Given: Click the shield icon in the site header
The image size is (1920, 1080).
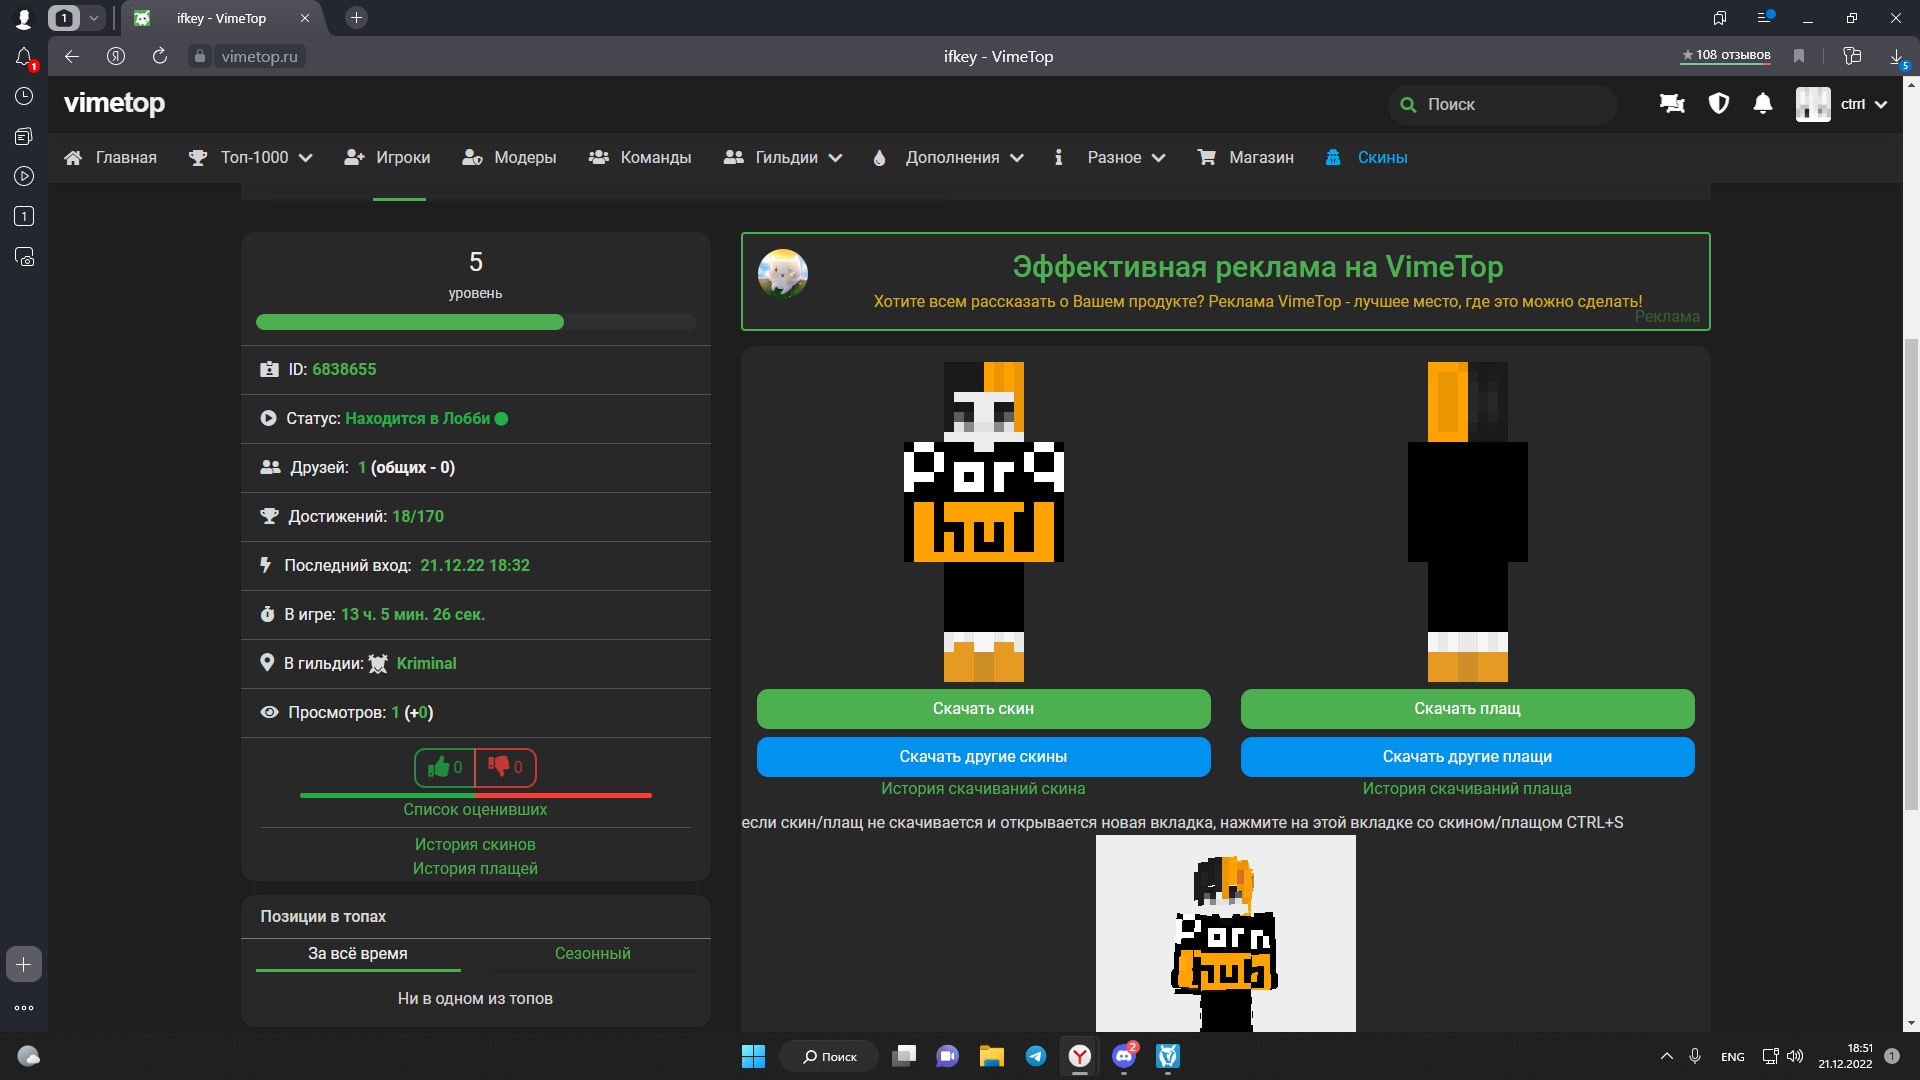Looking at the screenshot, I should click(x=1718, y=104).
